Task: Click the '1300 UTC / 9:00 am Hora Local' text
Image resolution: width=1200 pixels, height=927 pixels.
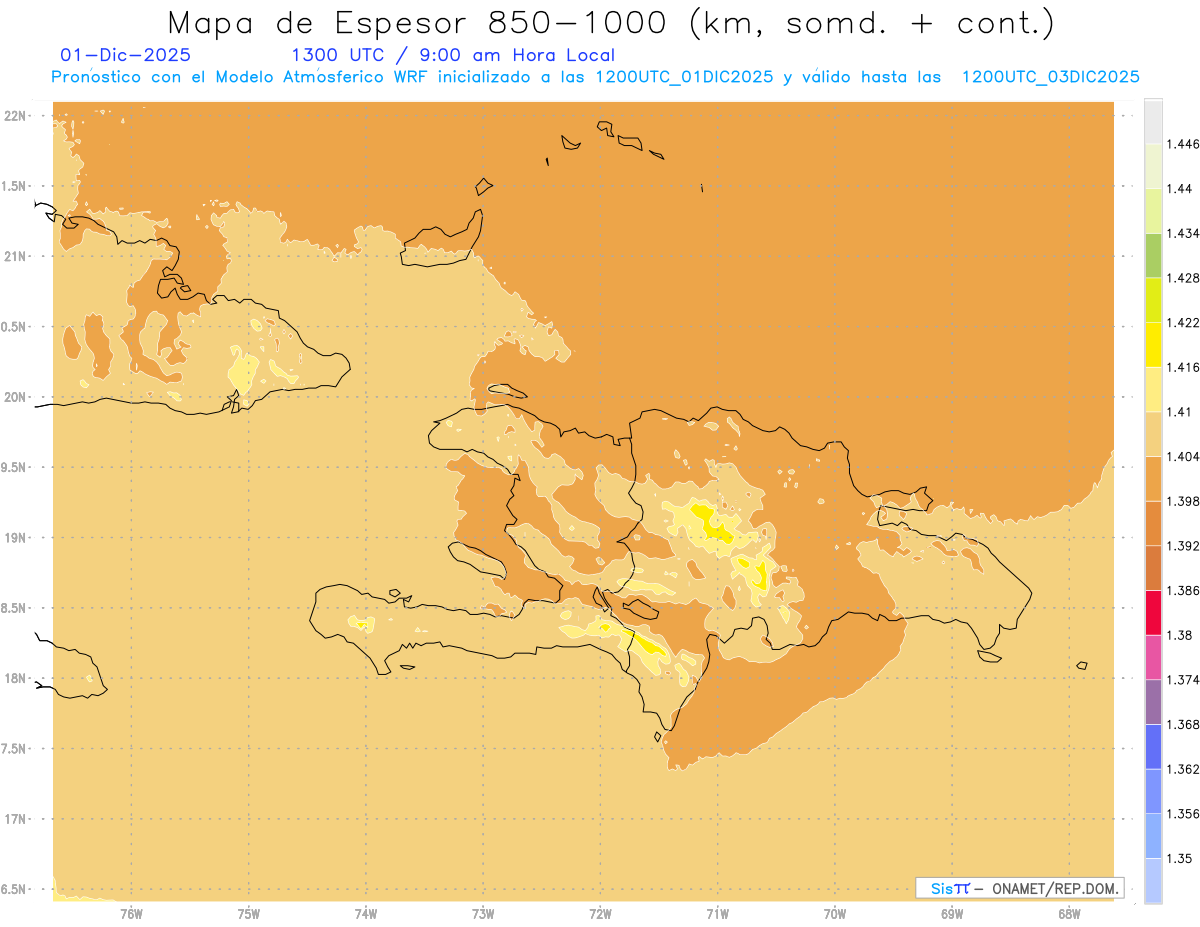Action: pos(453,56)
